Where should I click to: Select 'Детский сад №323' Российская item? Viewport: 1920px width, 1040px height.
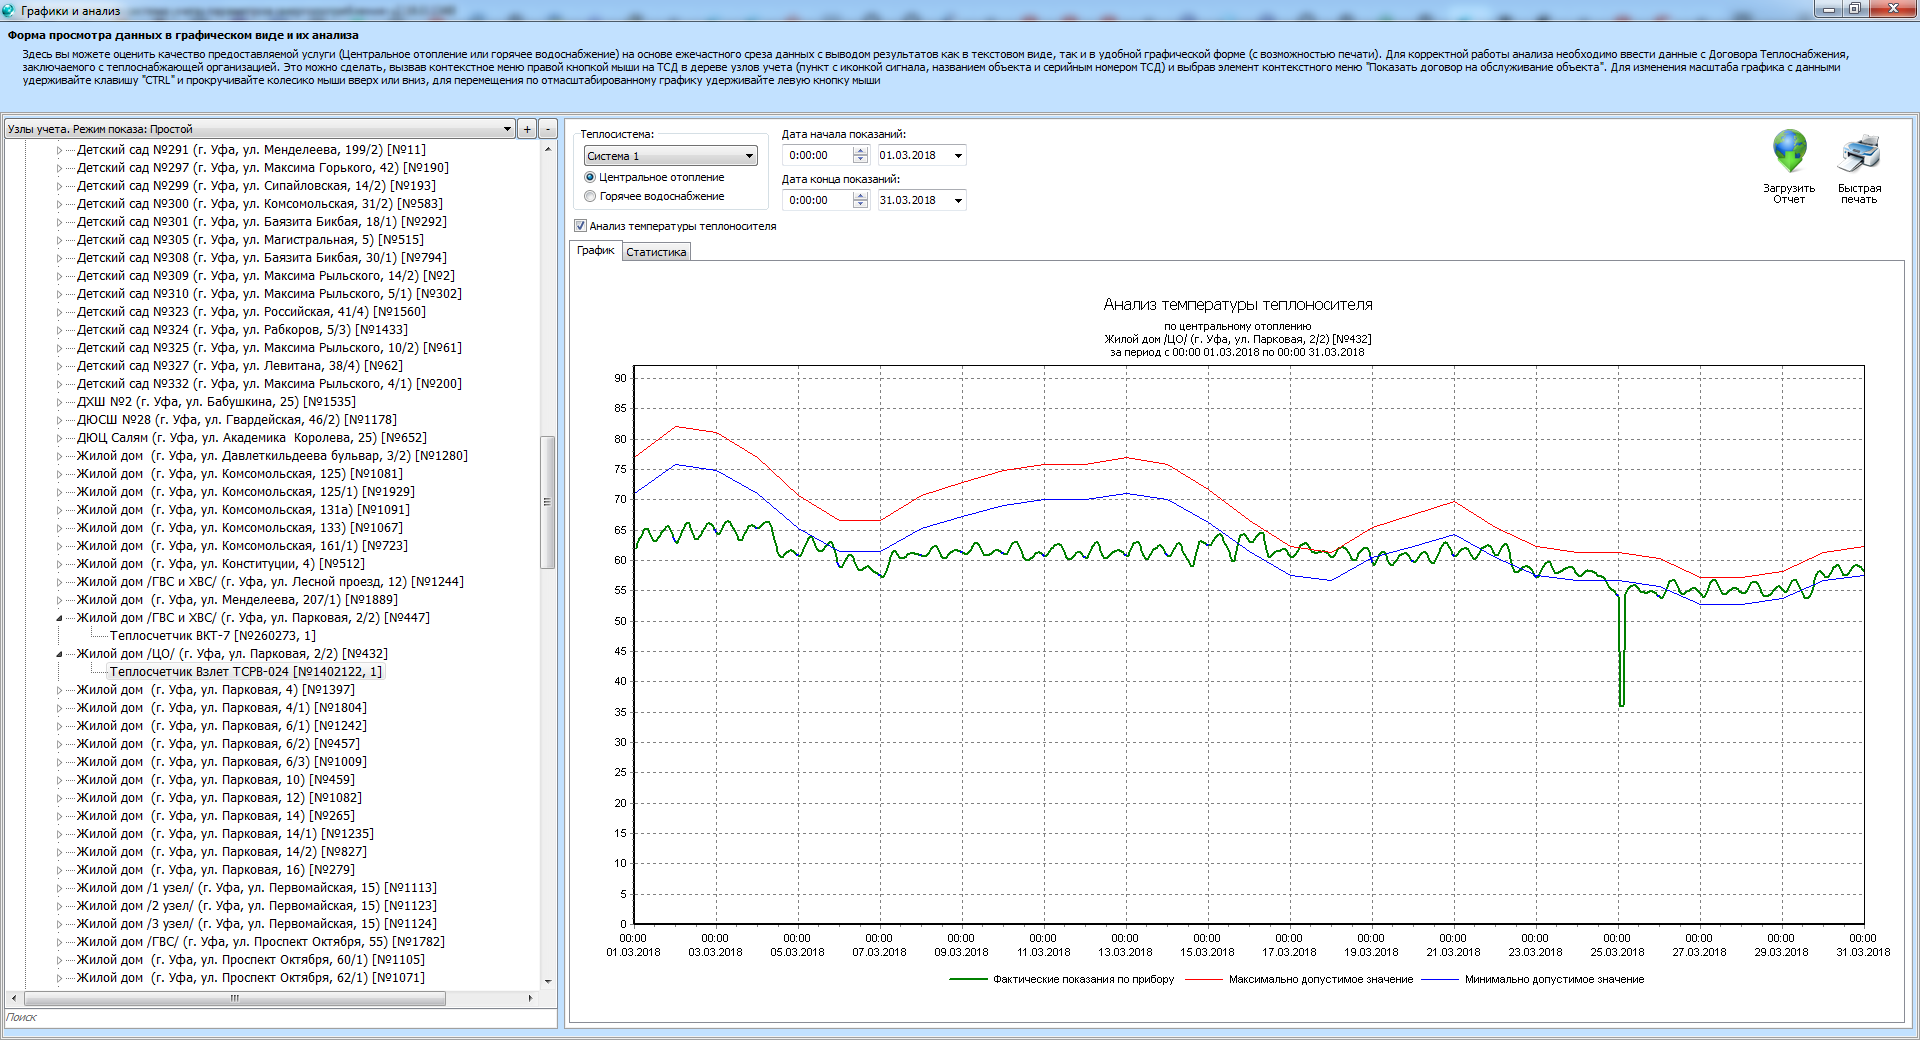click(x=251, y=312)
